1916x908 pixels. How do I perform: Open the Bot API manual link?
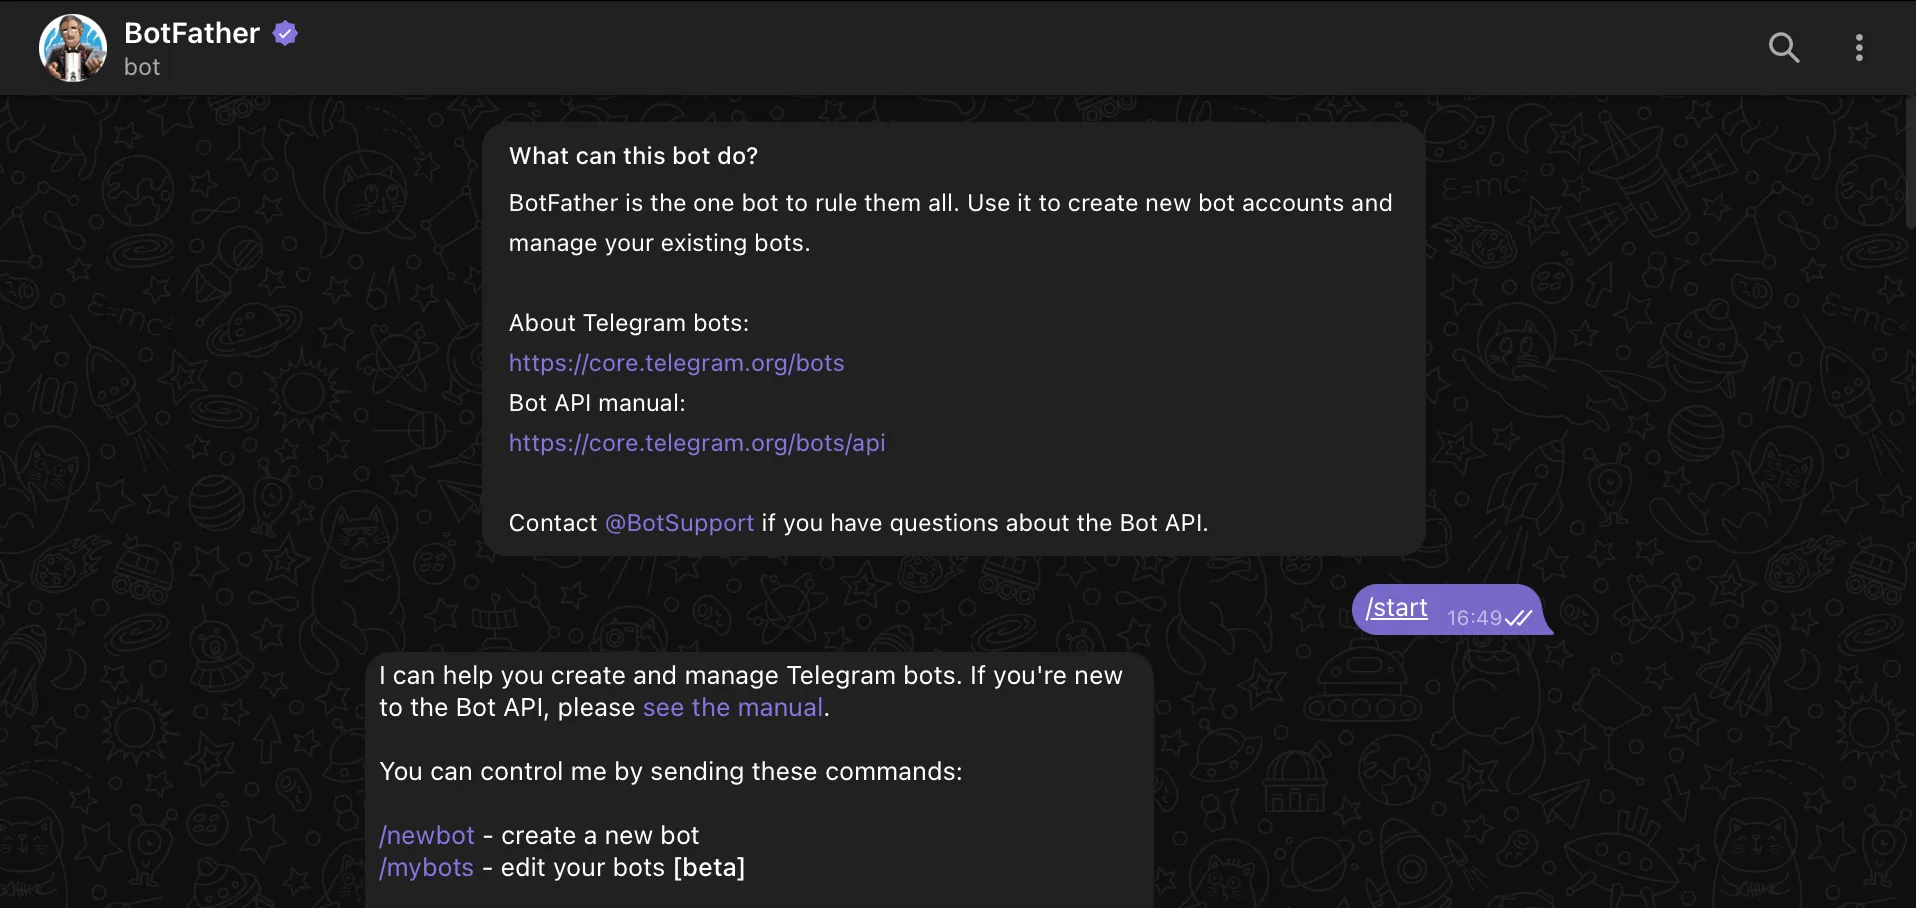click(x=697, y=442)
